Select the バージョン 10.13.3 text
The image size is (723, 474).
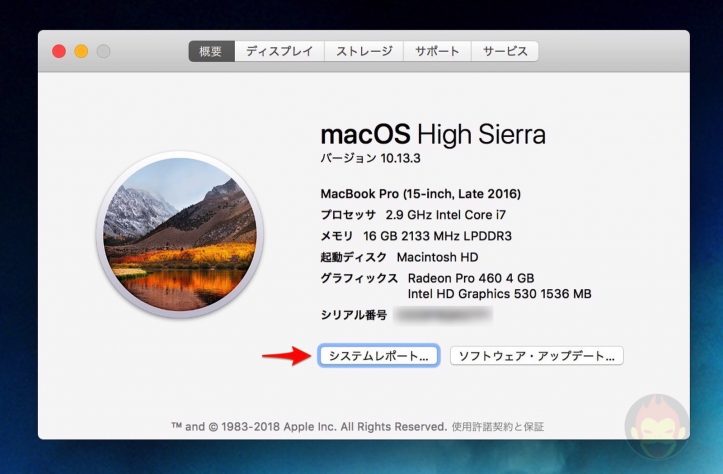[370, 159]
